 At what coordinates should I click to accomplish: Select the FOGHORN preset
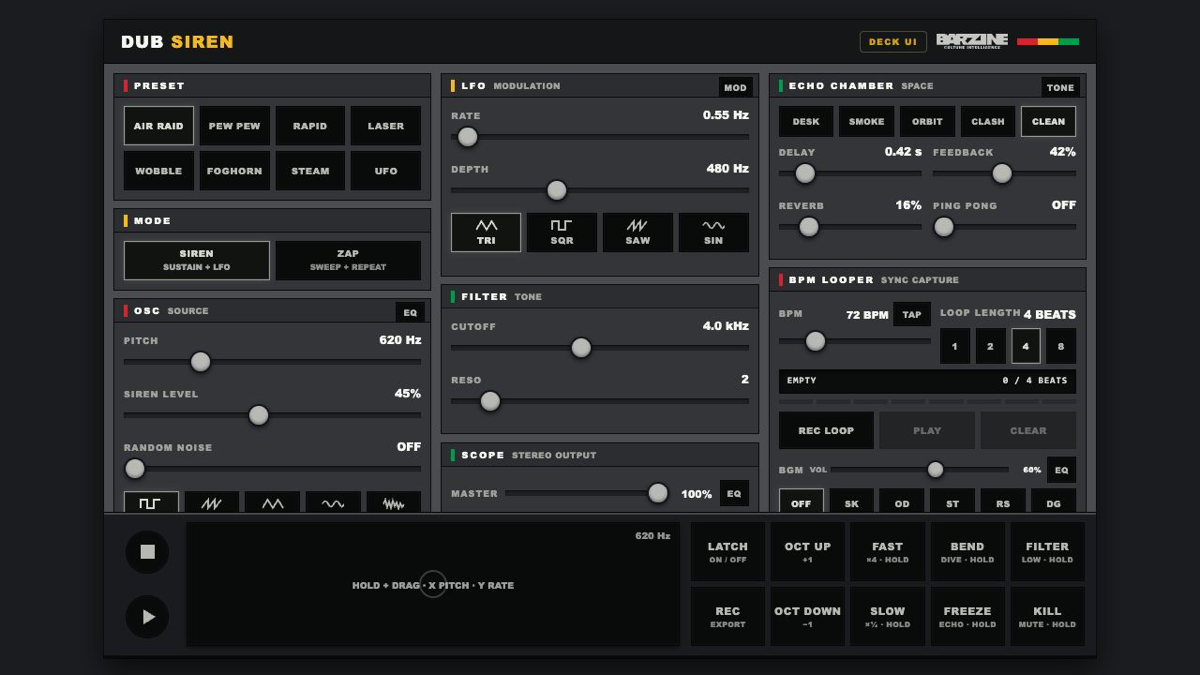(235, 171)
